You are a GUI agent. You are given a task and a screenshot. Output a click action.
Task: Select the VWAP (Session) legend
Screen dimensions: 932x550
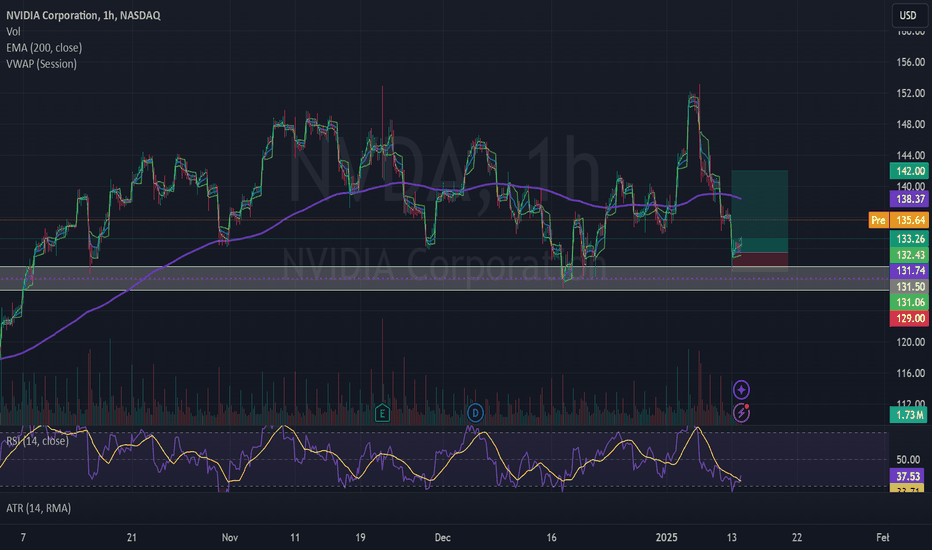(x=42, y=64)
